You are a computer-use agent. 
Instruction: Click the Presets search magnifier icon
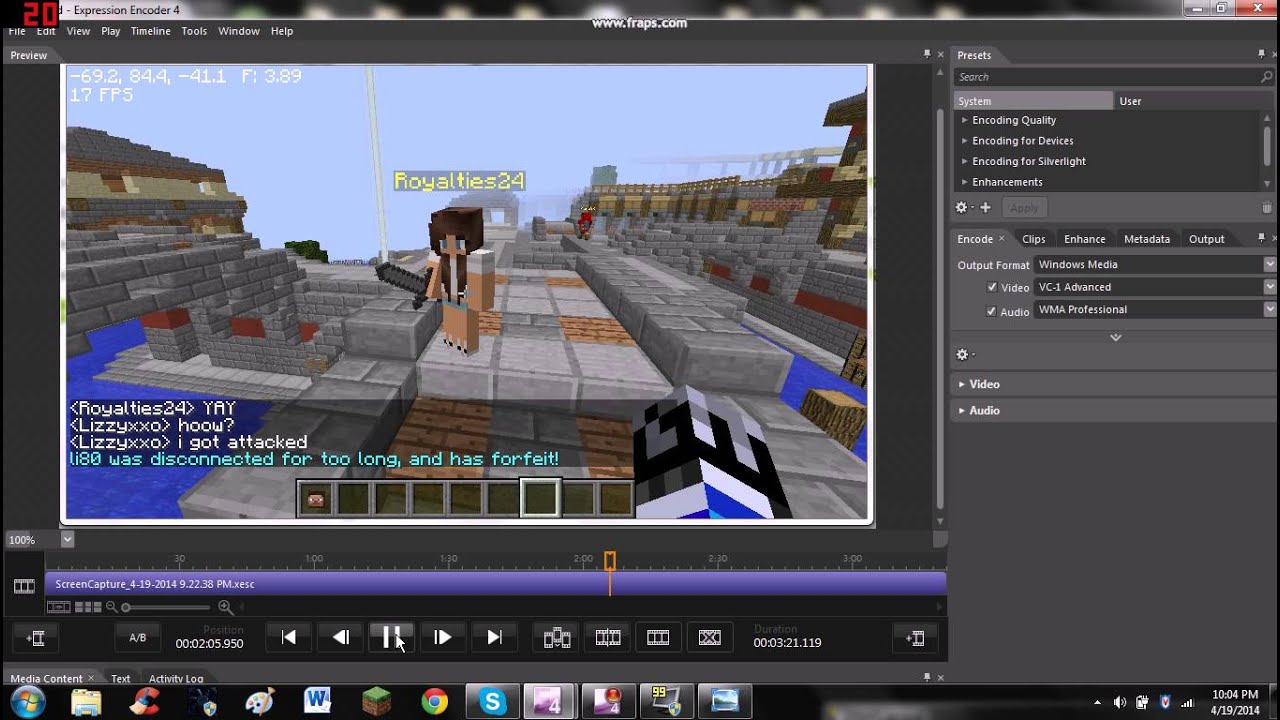point(1267,77)
